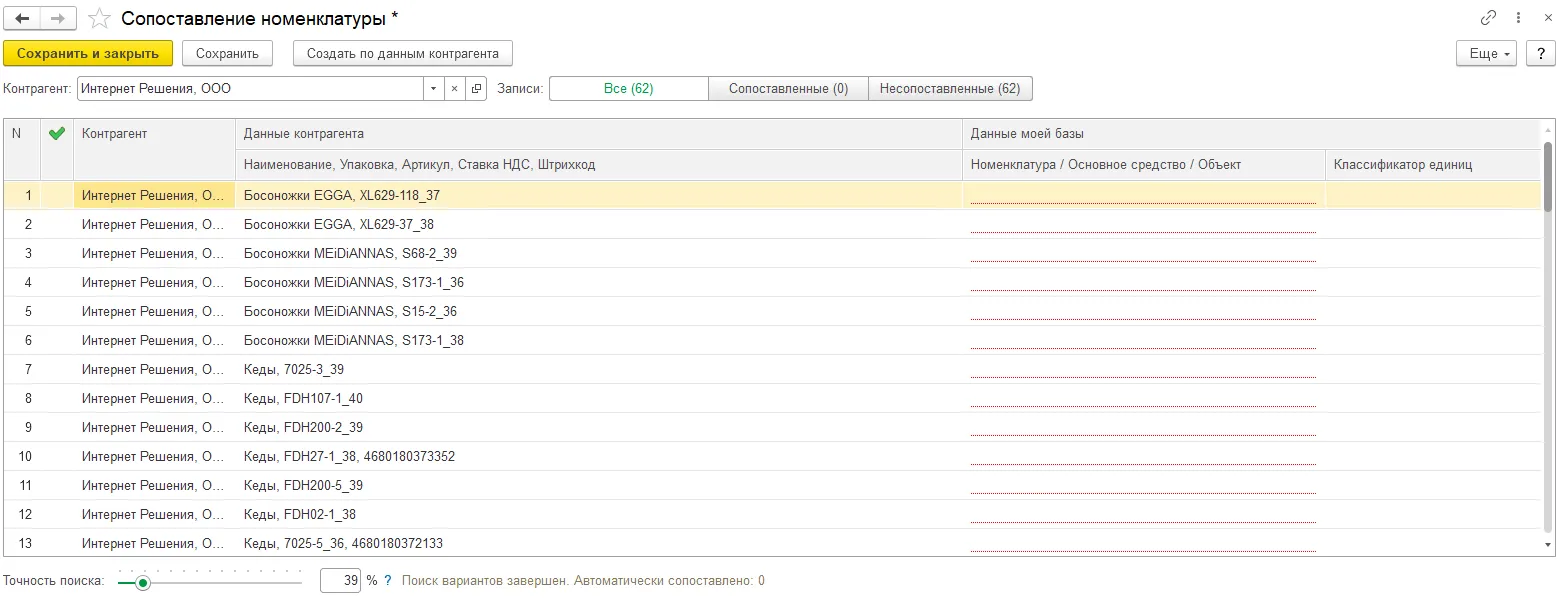Show all records with Все (62)
The image size is (1561, 598).
tap(628, 88)
